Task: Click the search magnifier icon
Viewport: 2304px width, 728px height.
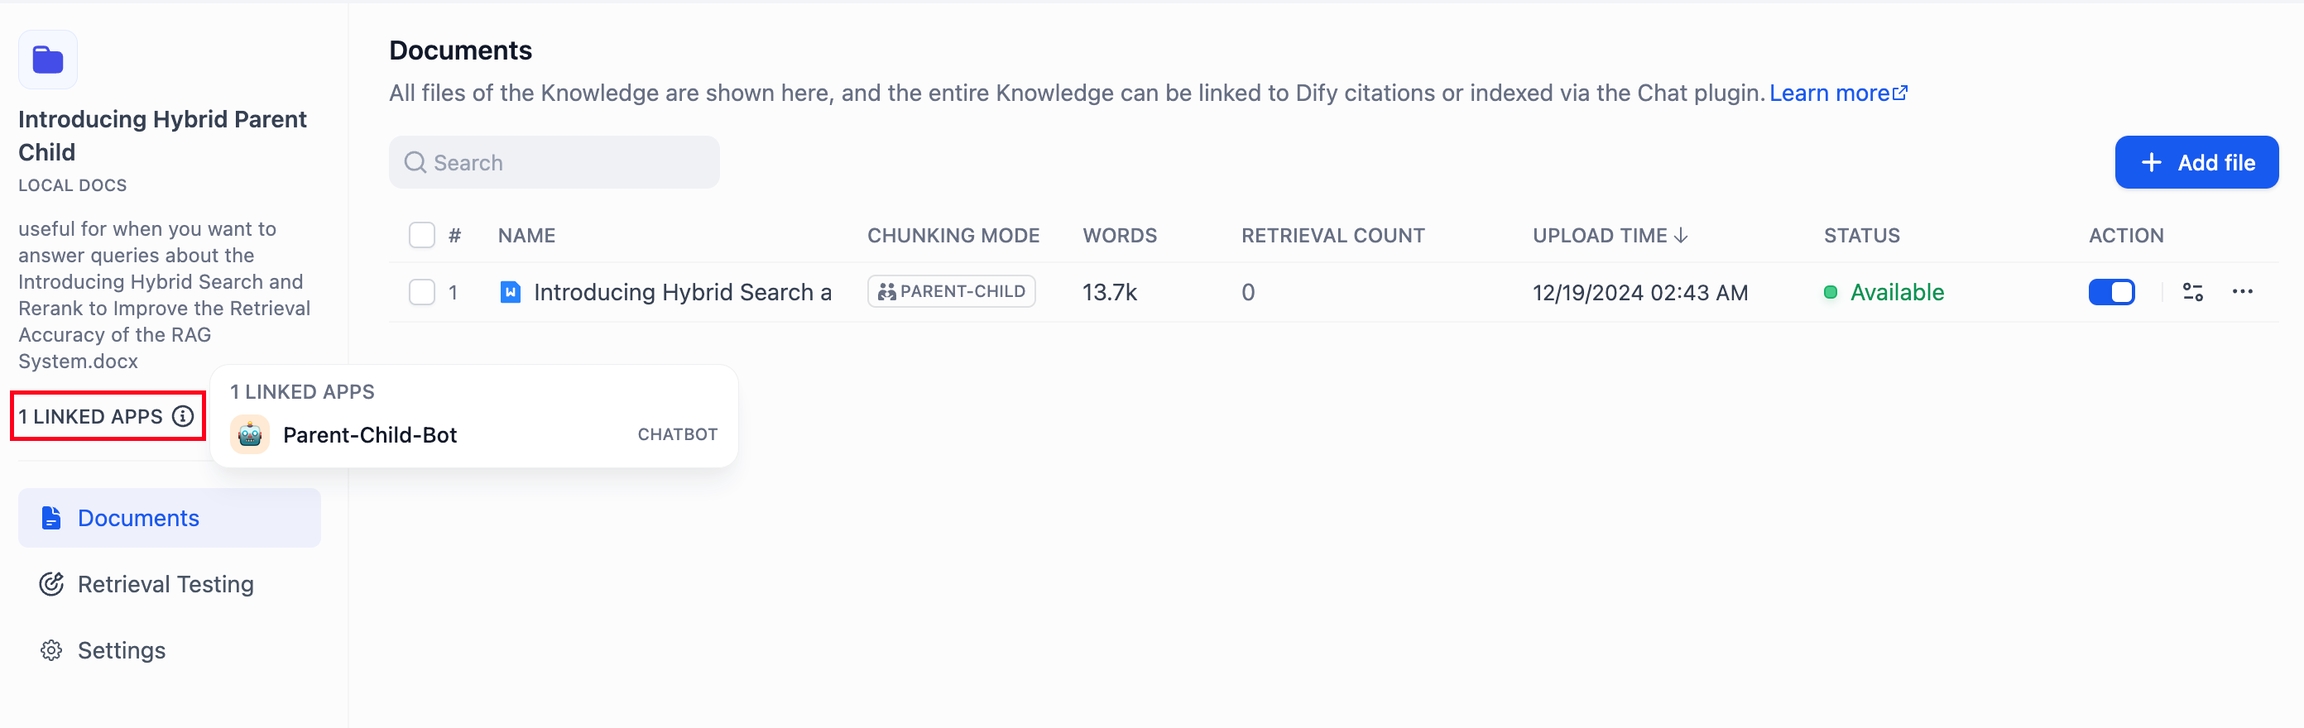Action: pos(415,163)
